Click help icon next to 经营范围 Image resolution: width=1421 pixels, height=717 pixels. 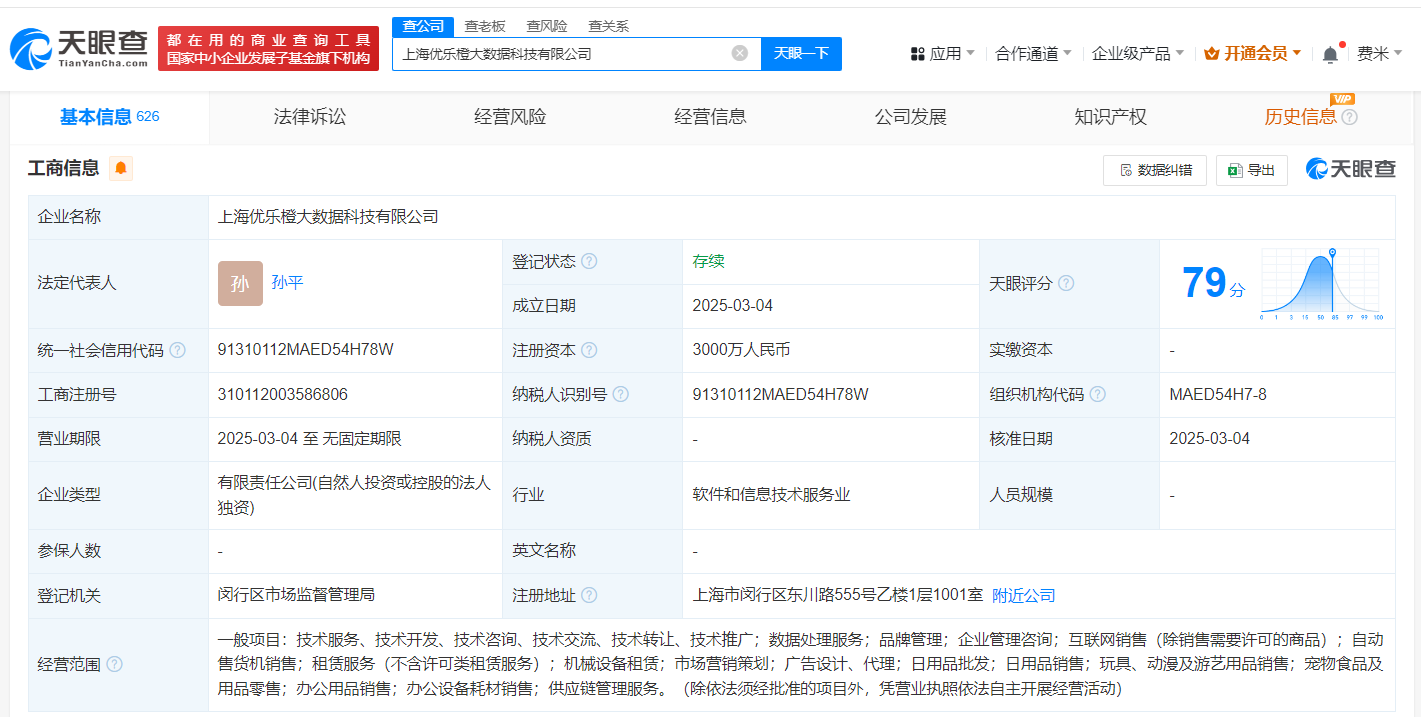[x=115, y=664]
